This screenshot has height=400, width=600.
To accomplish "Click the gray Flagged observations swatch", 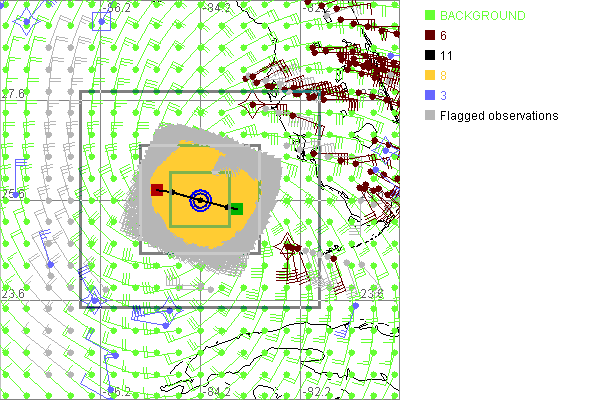I will click(429, 116).
